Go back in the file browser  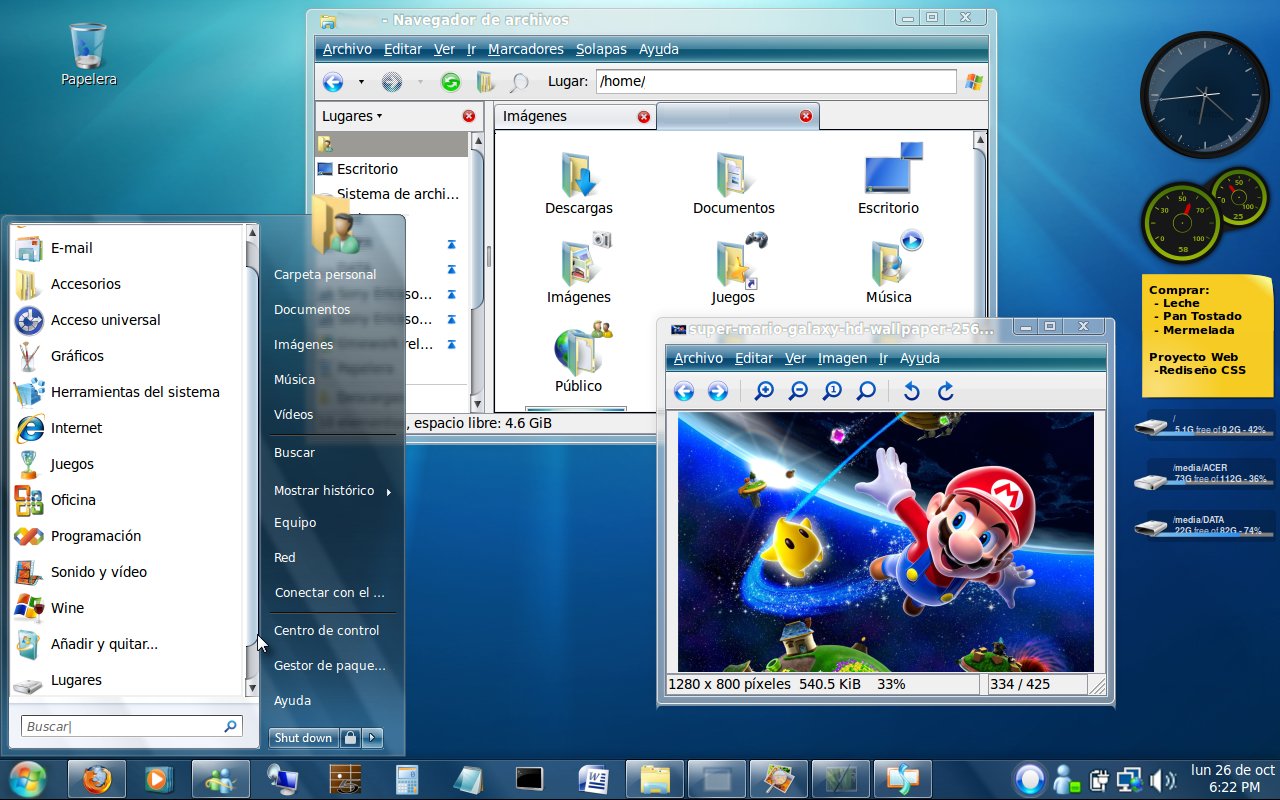[x=333, y=82]
